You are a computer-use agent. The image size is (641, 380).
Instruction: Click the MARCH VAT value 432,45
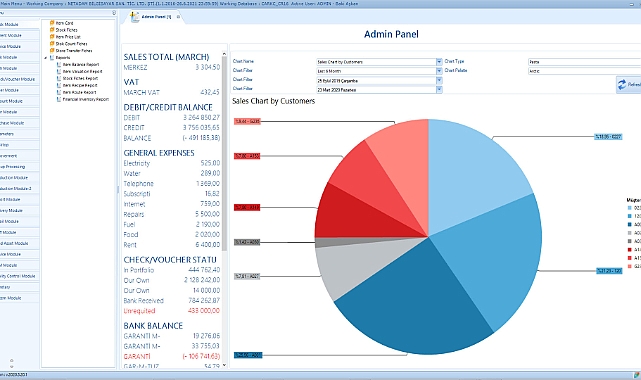[x=210, y=92]
